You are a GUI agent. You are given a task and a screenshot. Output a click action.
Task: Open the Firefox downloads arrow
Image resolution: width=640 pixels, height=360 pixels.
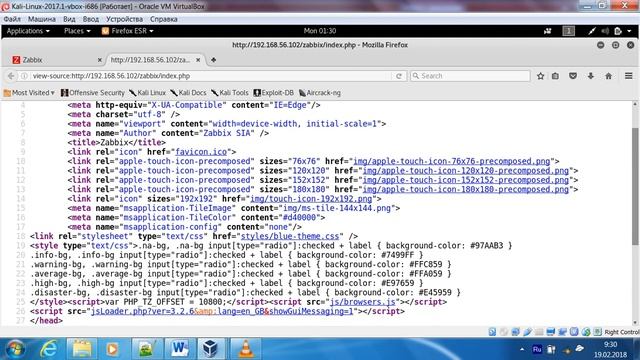coord(591,76)
